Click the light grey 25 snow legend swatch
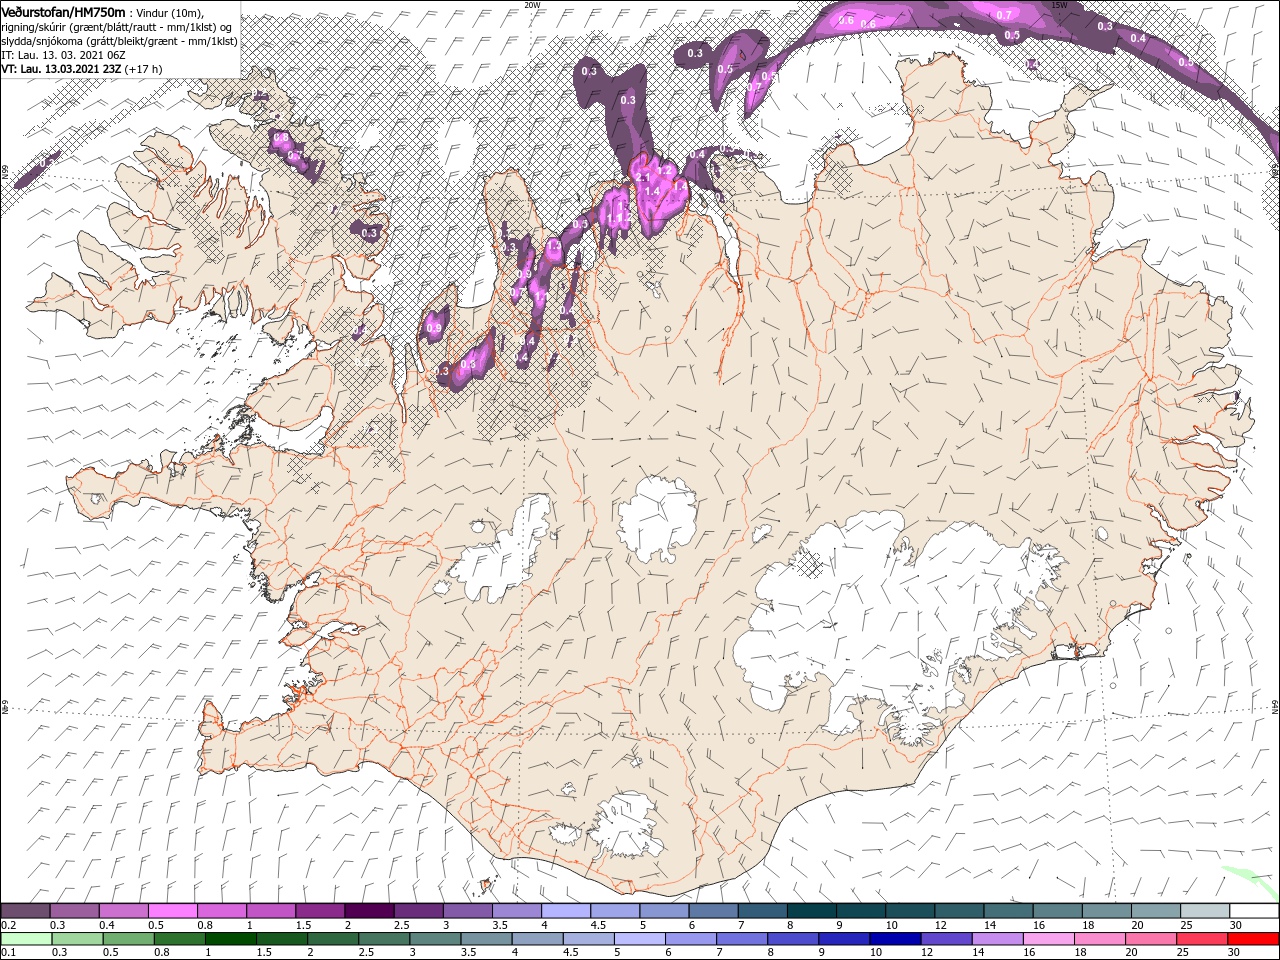This screenshot has width=1280, height=960. pyautogui.click(x=1204, y=911)
